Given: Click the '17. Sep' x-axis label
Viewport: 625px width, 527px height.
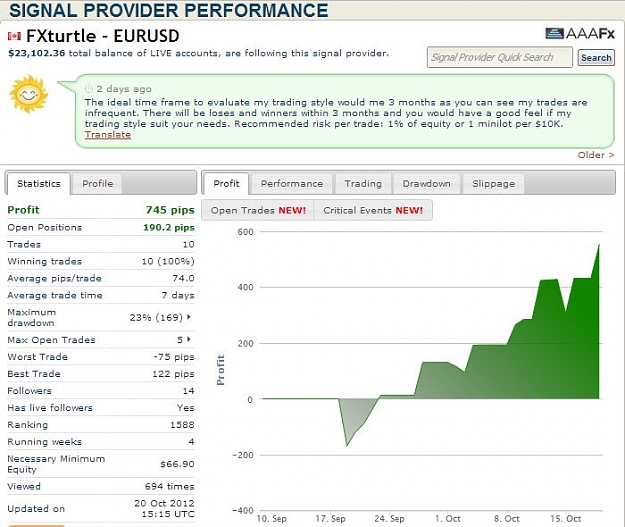Looking at the screenshot, I should click(330, 519).
